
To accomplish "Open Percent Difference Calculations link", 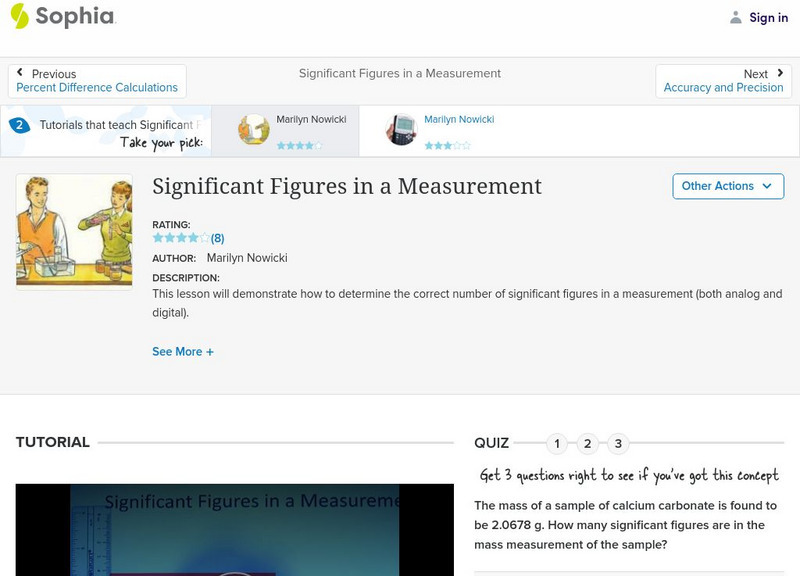I will (x=97, y=87).
